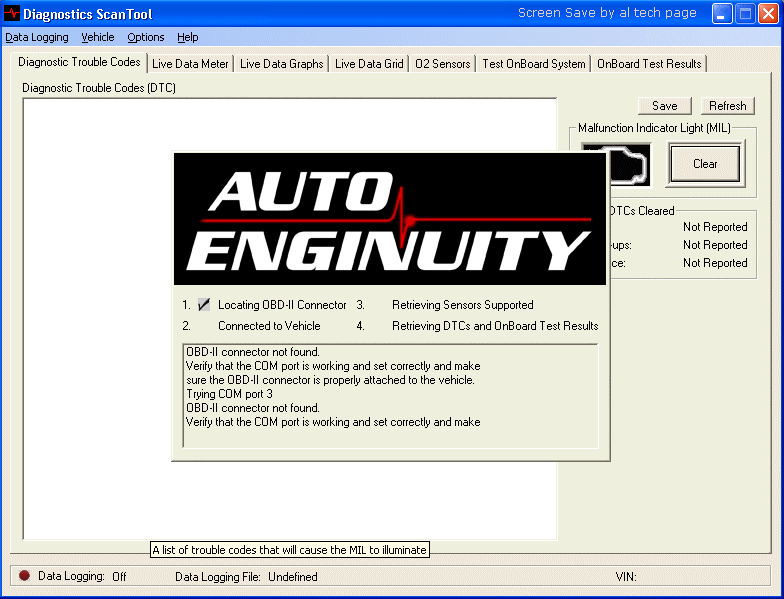Switch to the Live Data Meter tab
The height and width of the screenshot is (599, 784).
pyautogui.click(x=190, y=64)
